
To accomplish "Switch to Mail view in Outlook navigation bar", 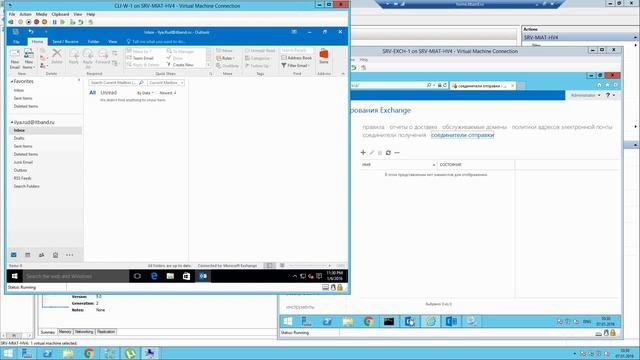I will [13, 255].
